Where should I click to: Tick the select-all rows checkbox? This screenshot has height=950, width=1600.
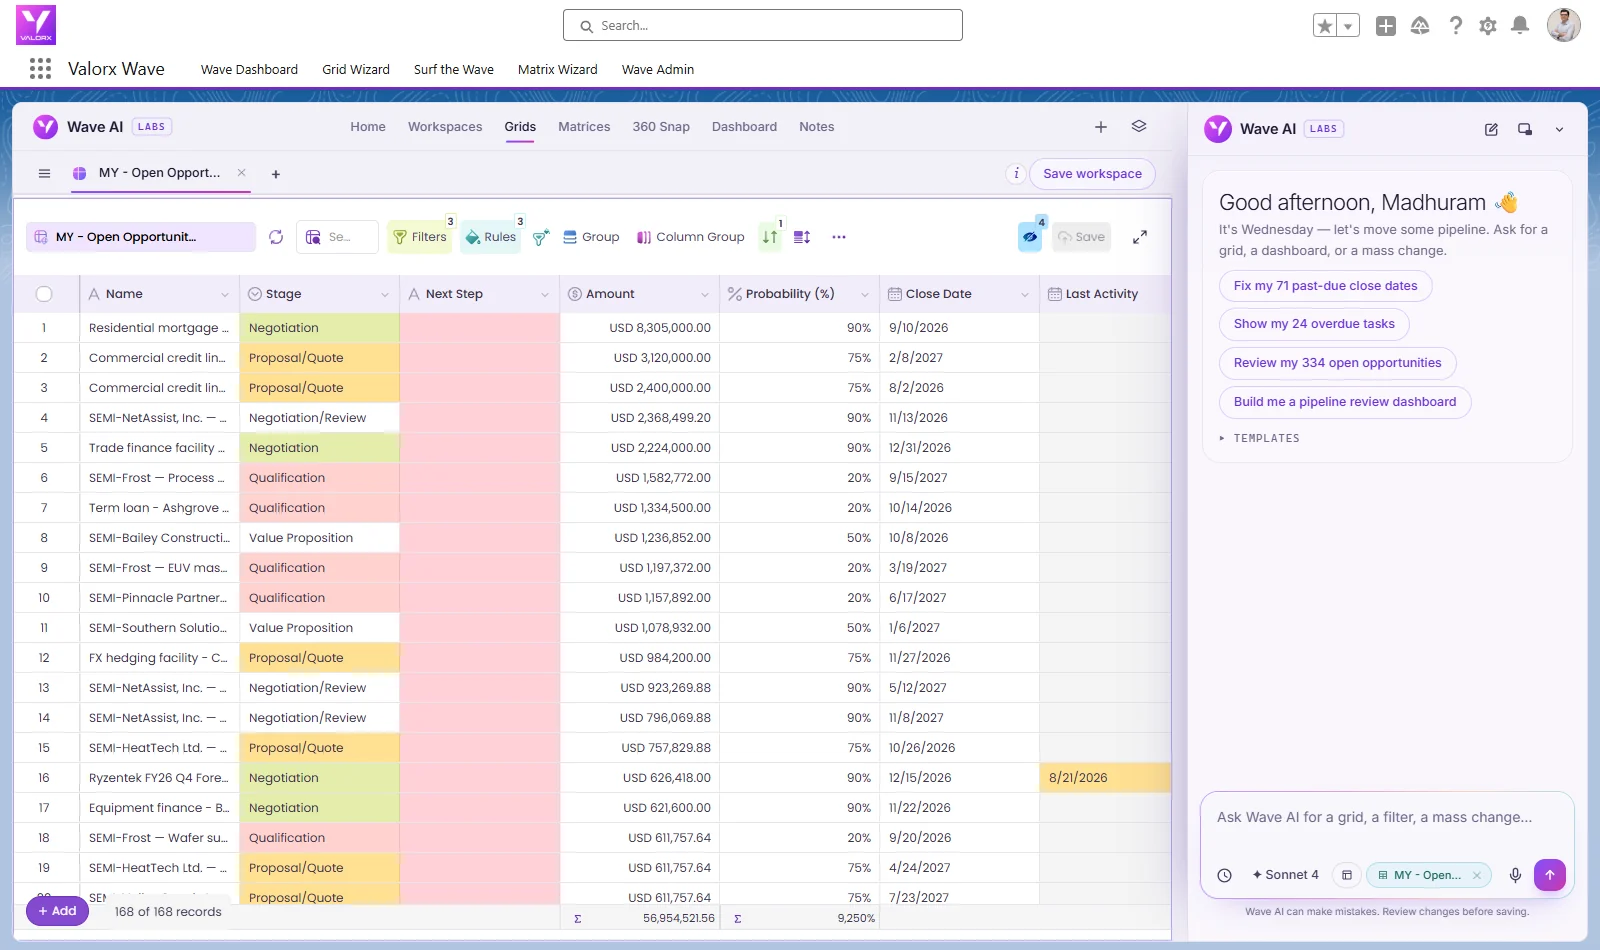click(x=44, y=294)
